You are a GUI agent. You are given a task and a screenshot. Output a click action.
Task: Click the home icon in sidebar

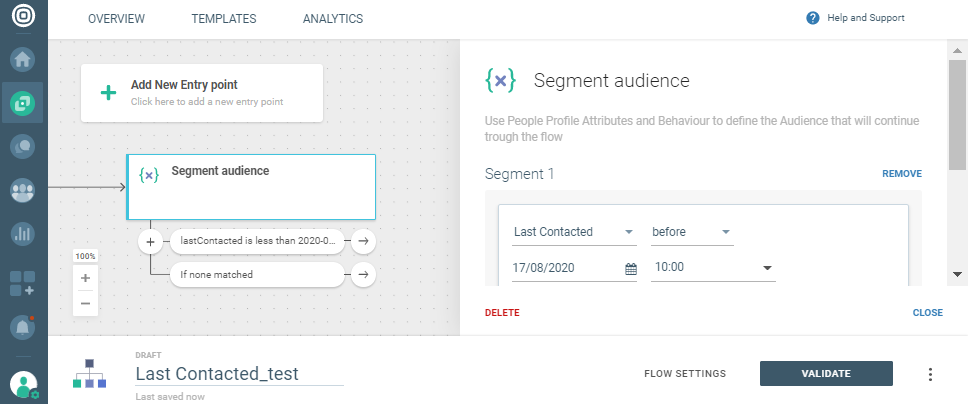point(22,59)
